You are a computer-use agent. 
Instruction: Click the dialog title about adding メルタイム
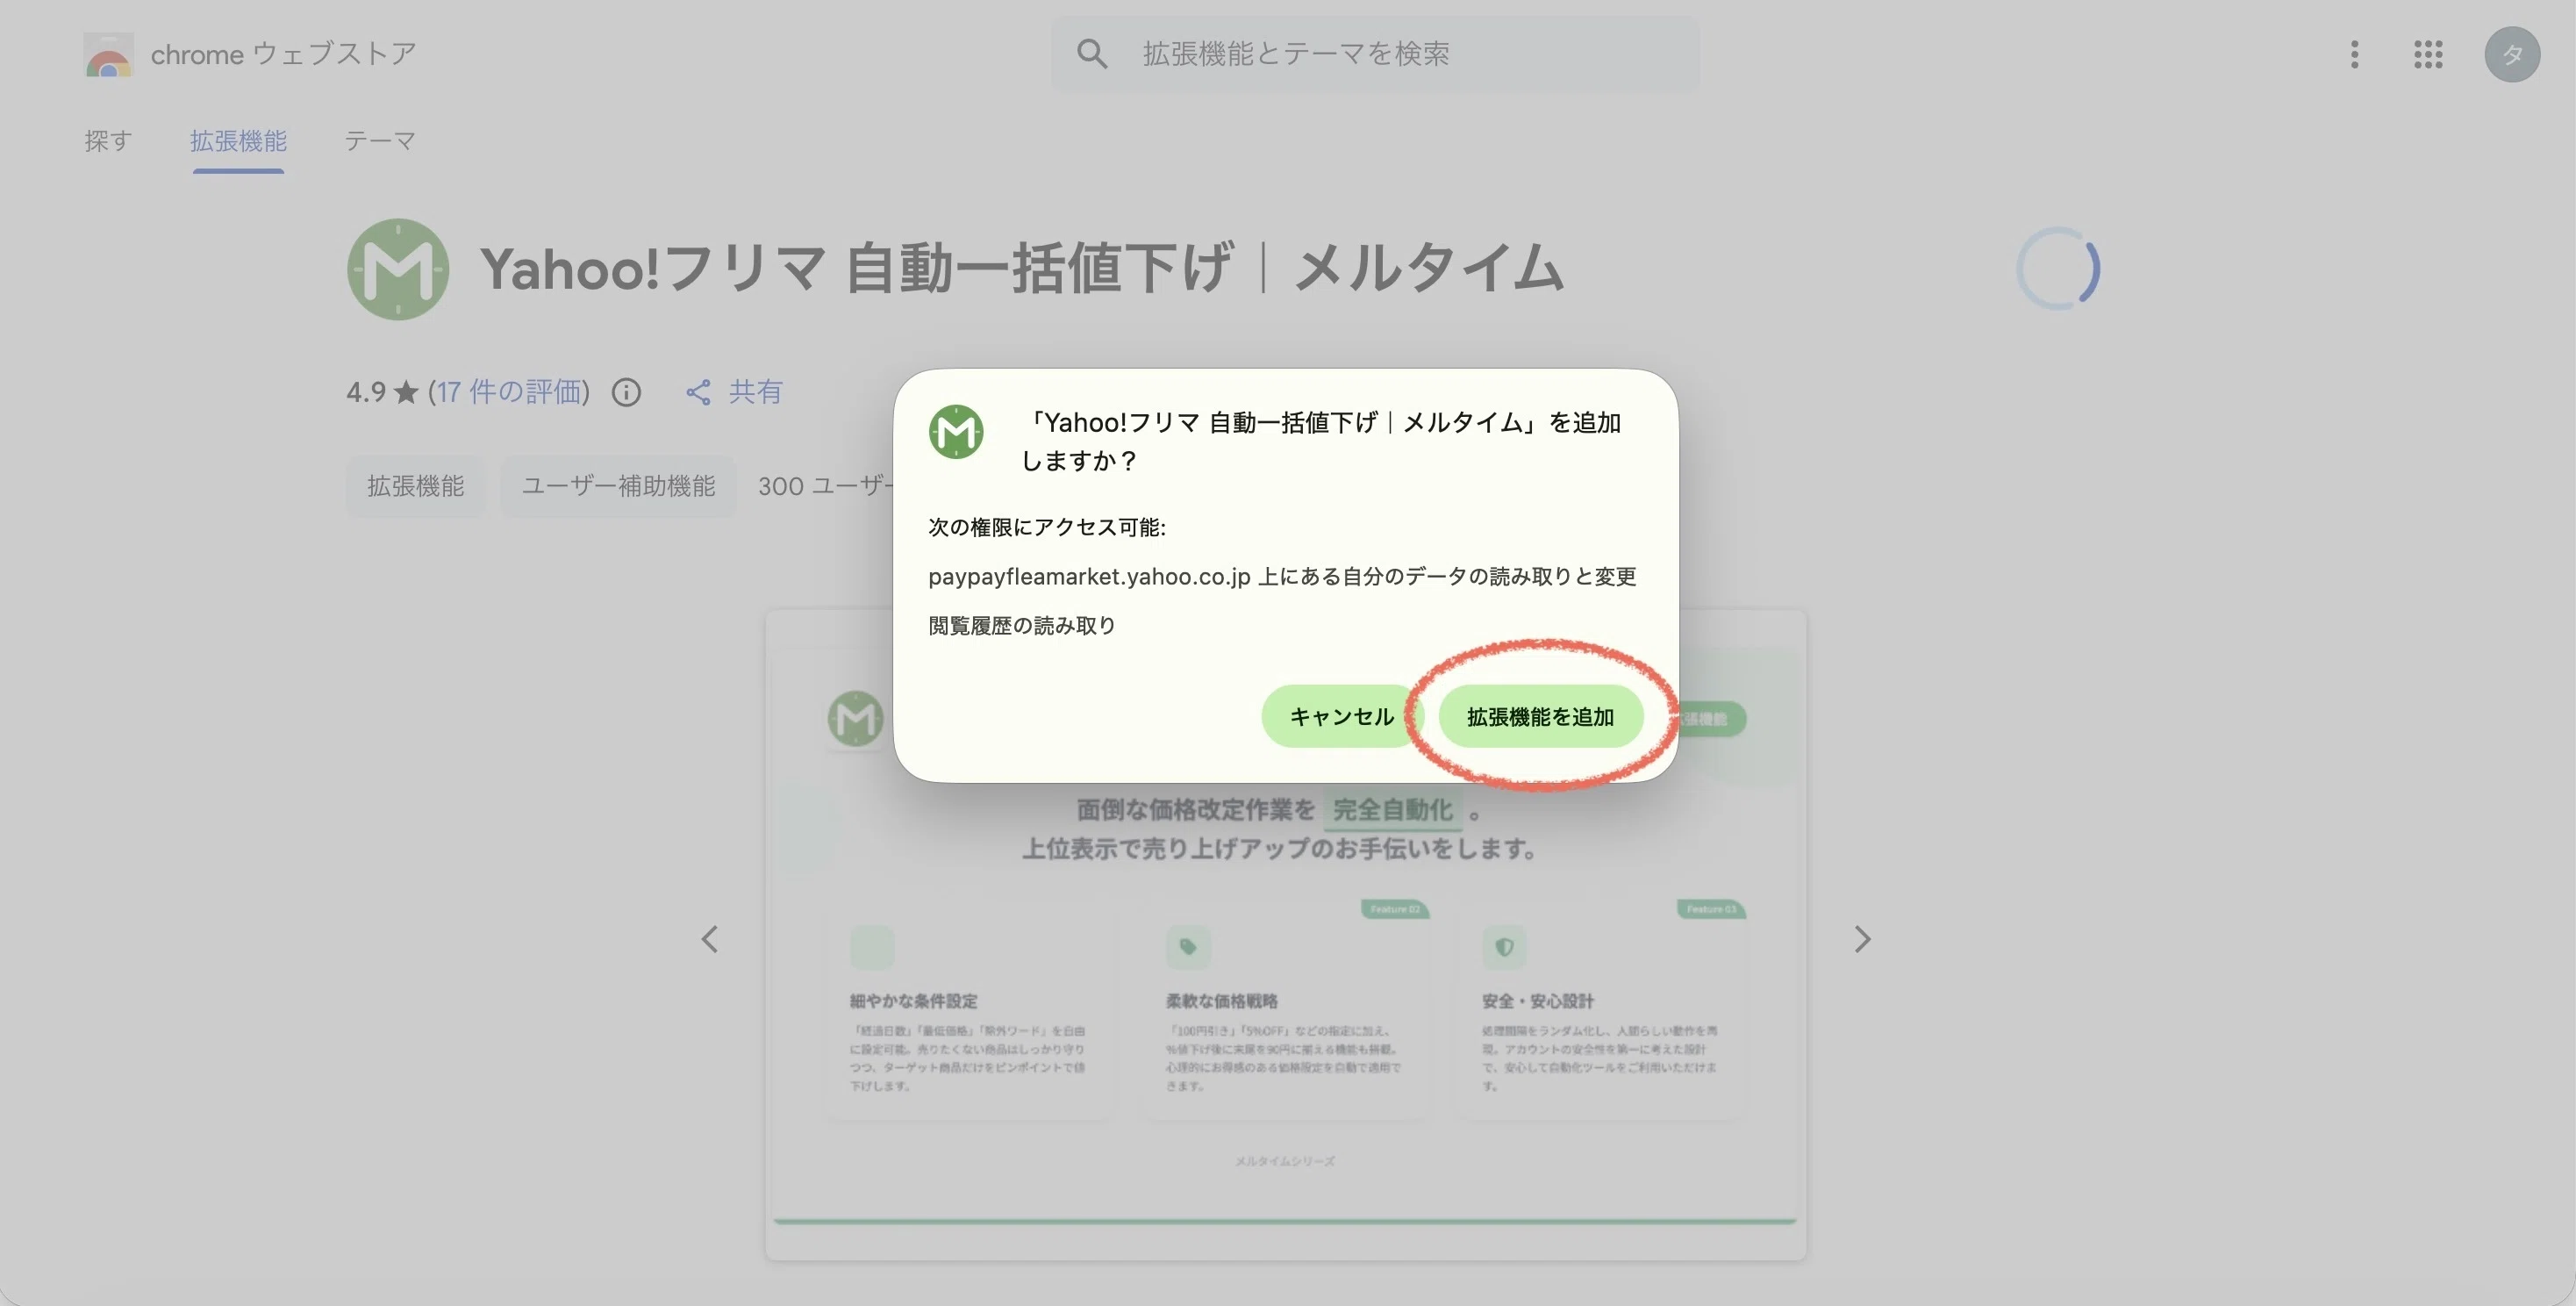tap(1320, 441)
